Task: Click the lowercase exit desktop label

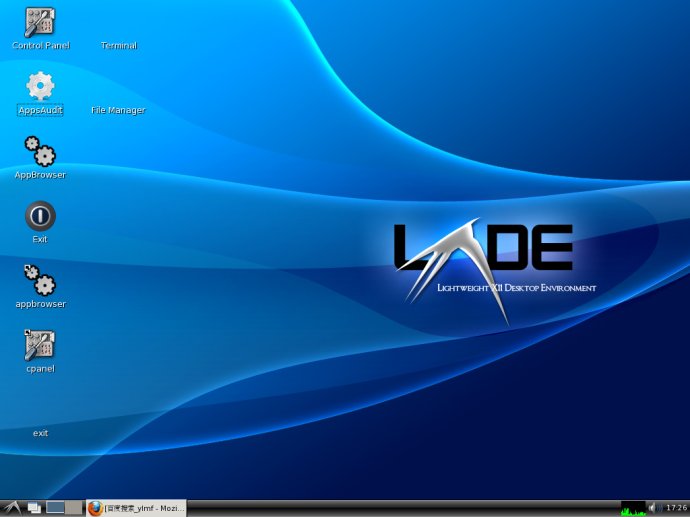Action: (x=40, y=433)
